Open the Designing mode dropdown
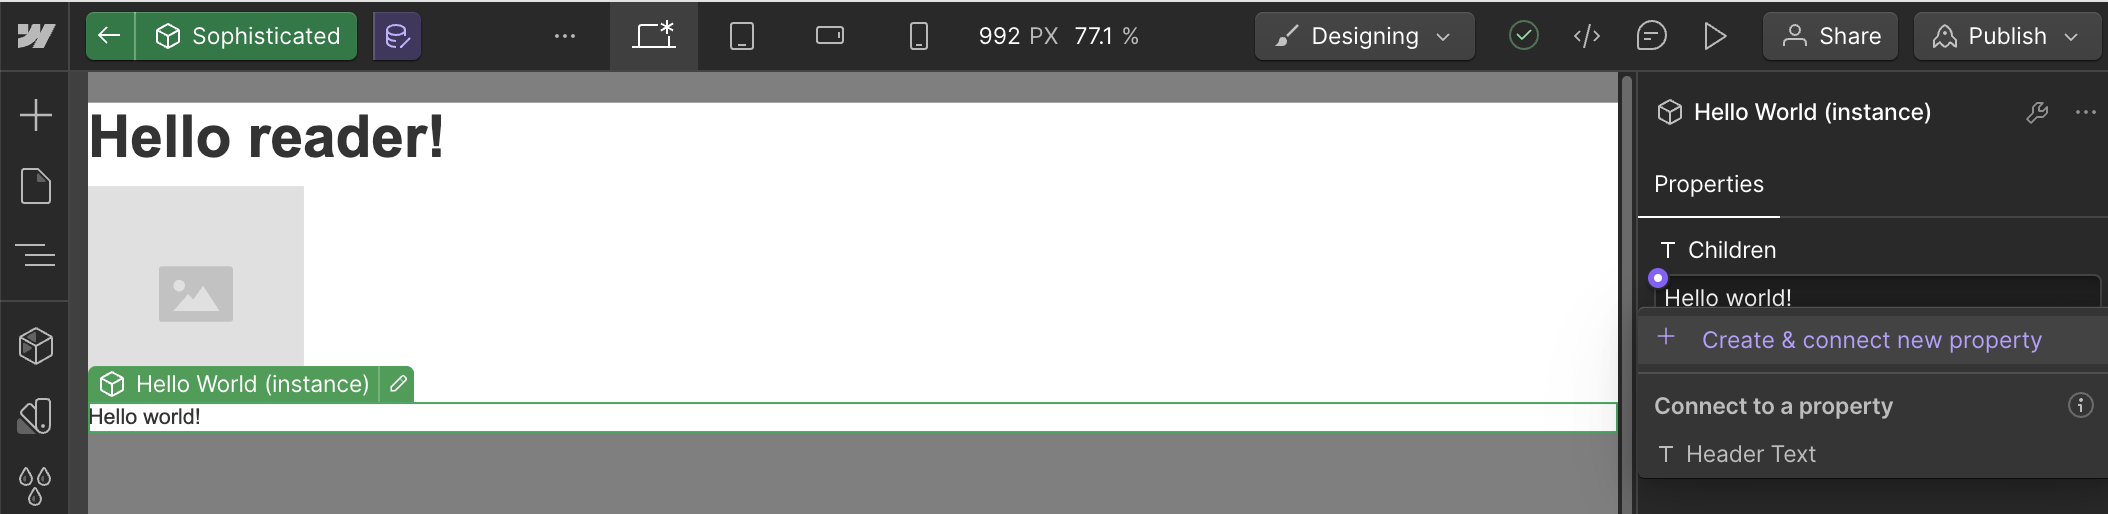Screen dimensions: 2108x514 1364,36
